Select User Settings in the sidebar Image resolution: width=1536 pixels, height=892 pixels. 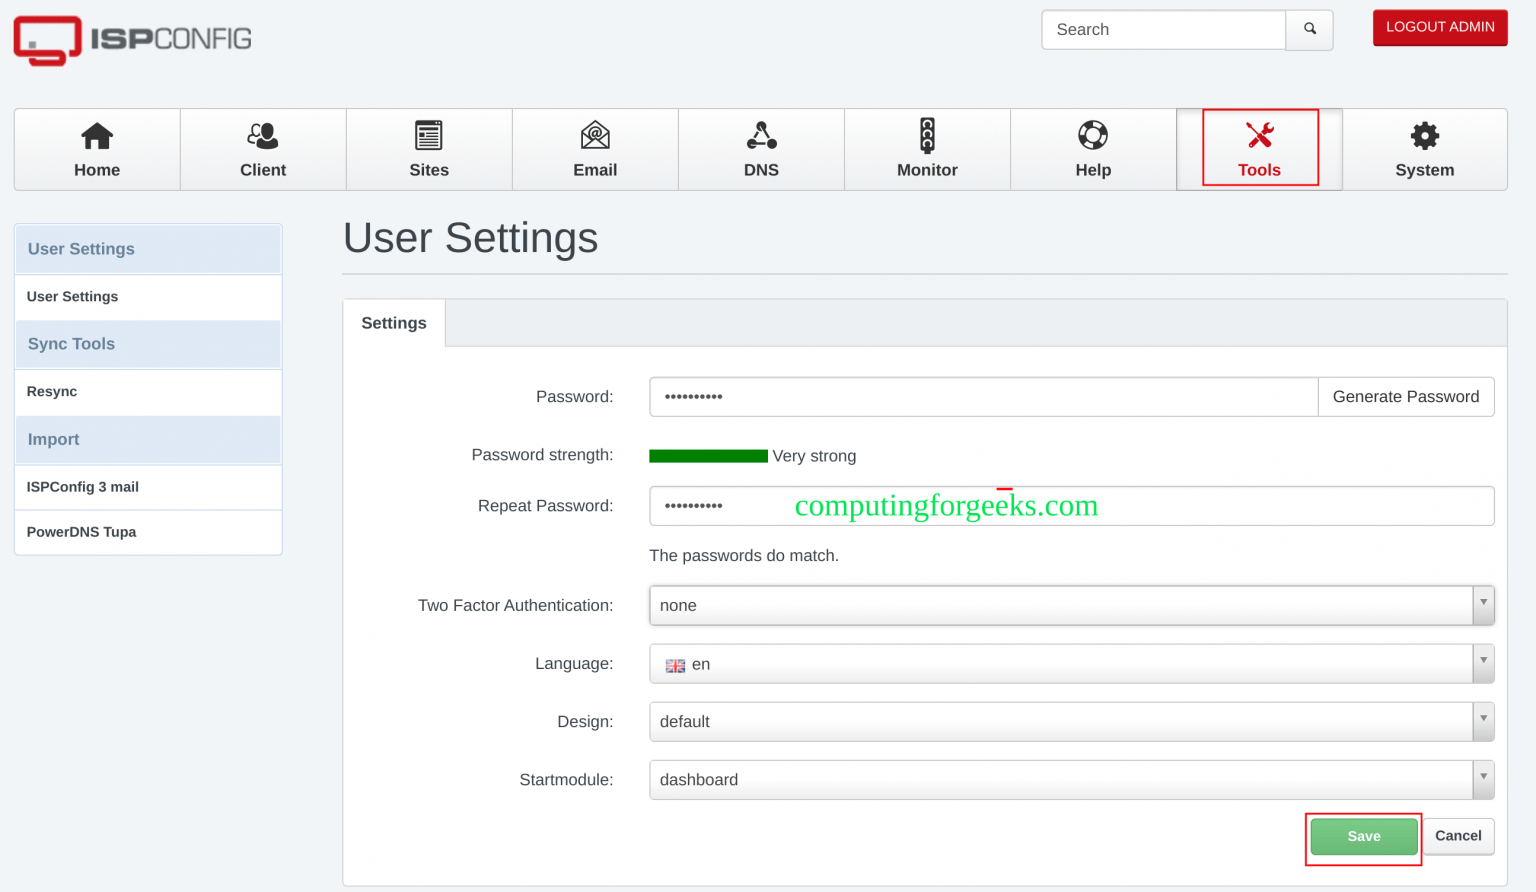pos(72,297)
